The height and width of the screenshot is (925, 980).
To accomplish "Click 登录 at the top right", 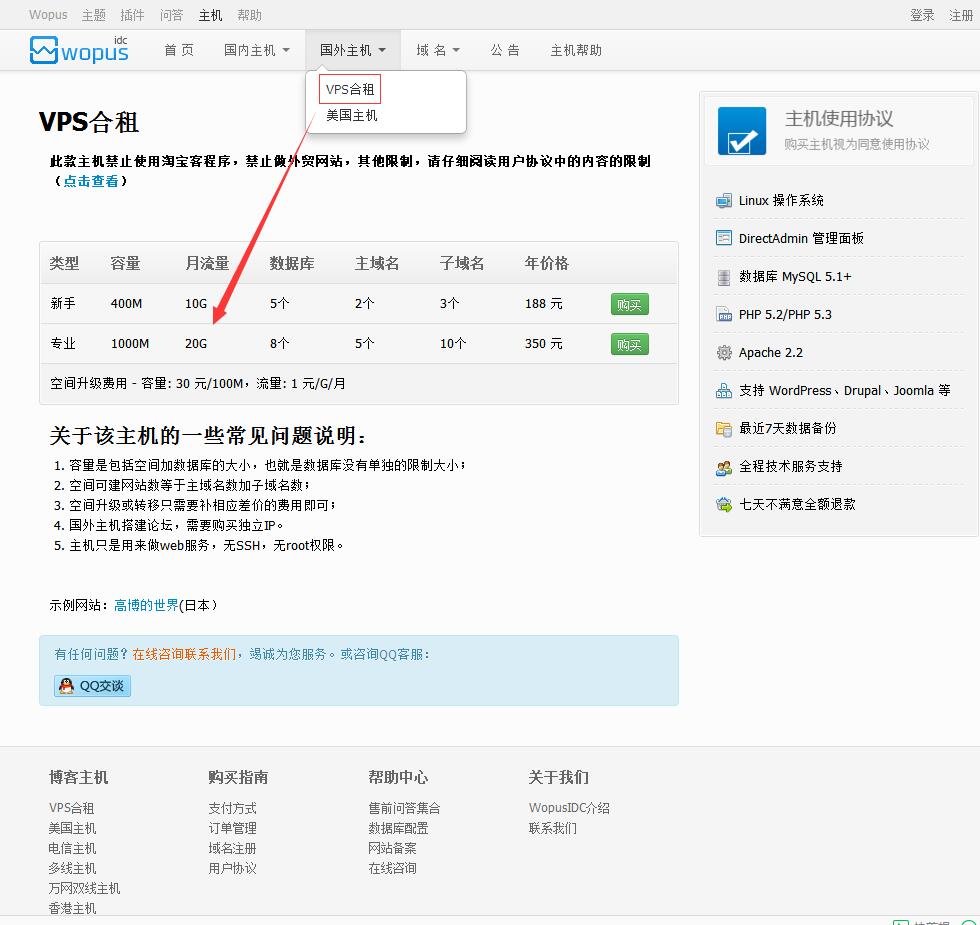I will click(921, 14).
